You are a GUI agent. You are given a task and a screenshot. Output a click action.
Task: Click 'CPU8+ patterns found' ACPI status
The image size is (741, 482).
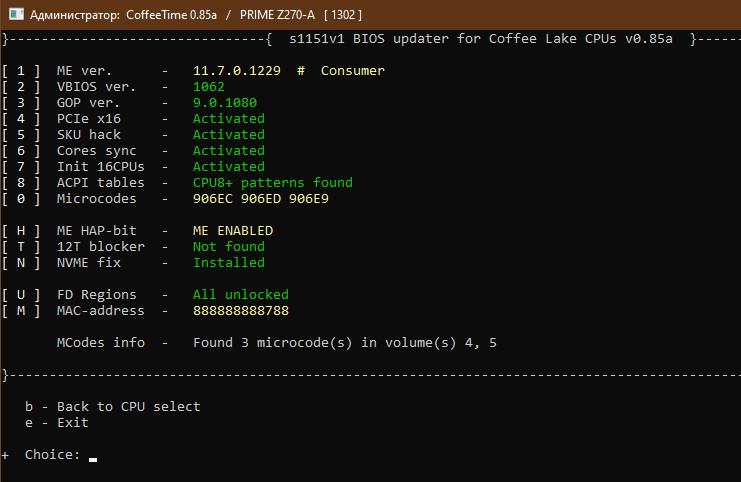(273, 182)
